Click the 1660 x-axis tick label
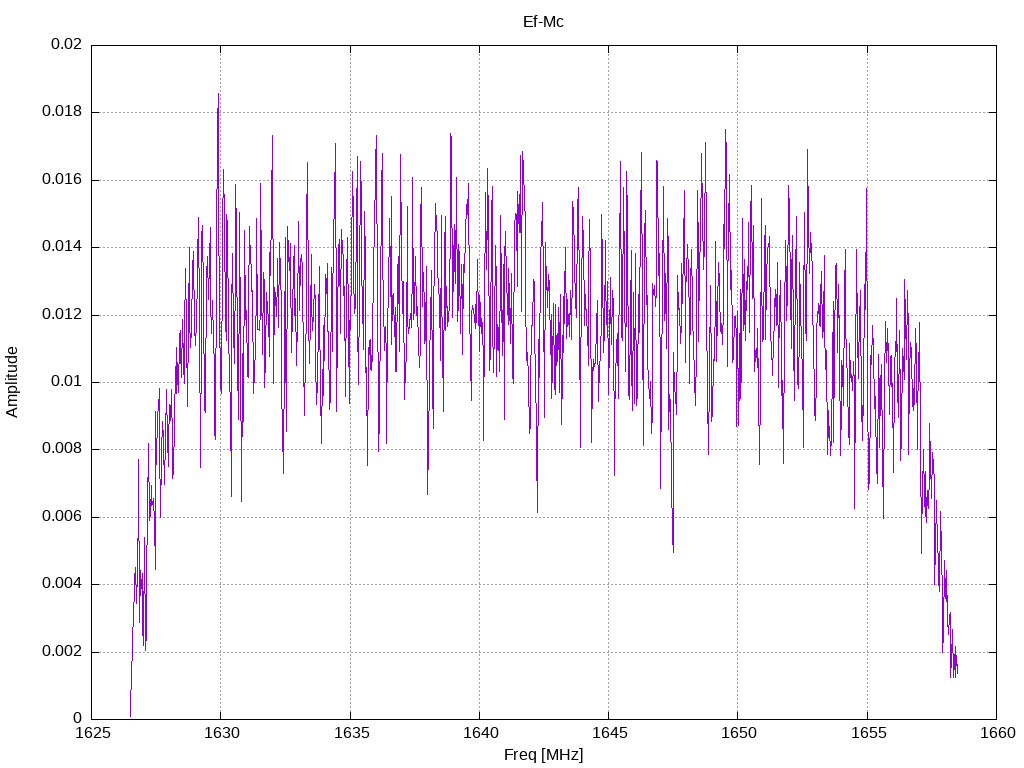The image size is (1024, 768). [997, 733]
